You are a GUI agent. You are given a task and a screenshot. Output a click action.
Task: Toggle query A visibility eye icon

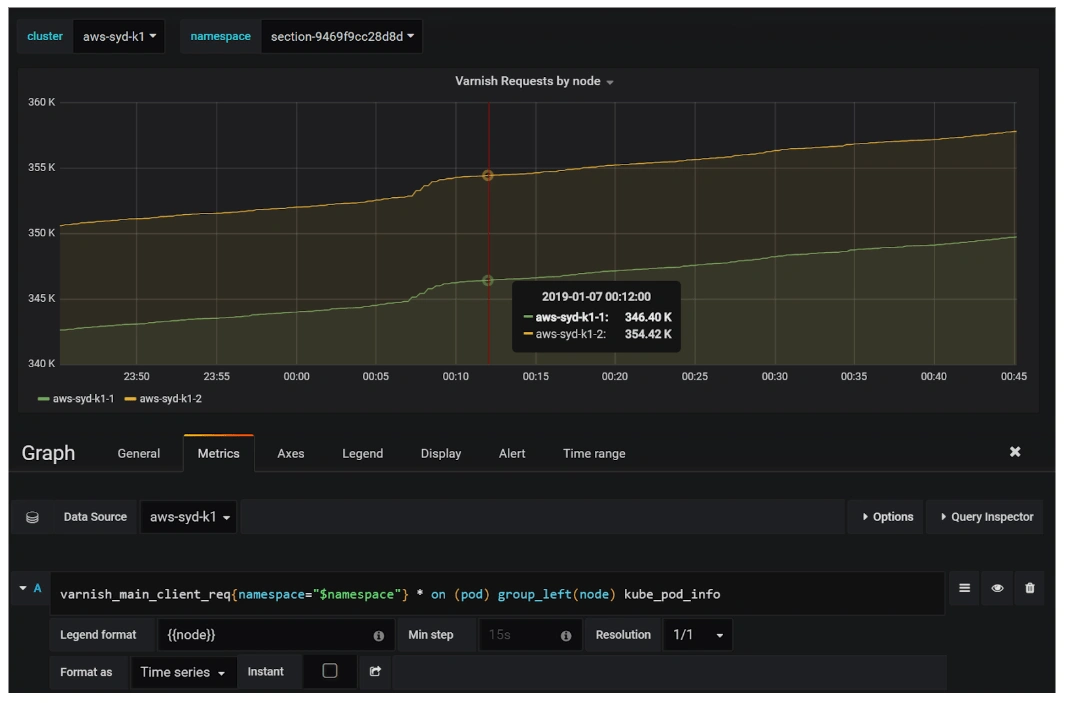tap(997, 588)
